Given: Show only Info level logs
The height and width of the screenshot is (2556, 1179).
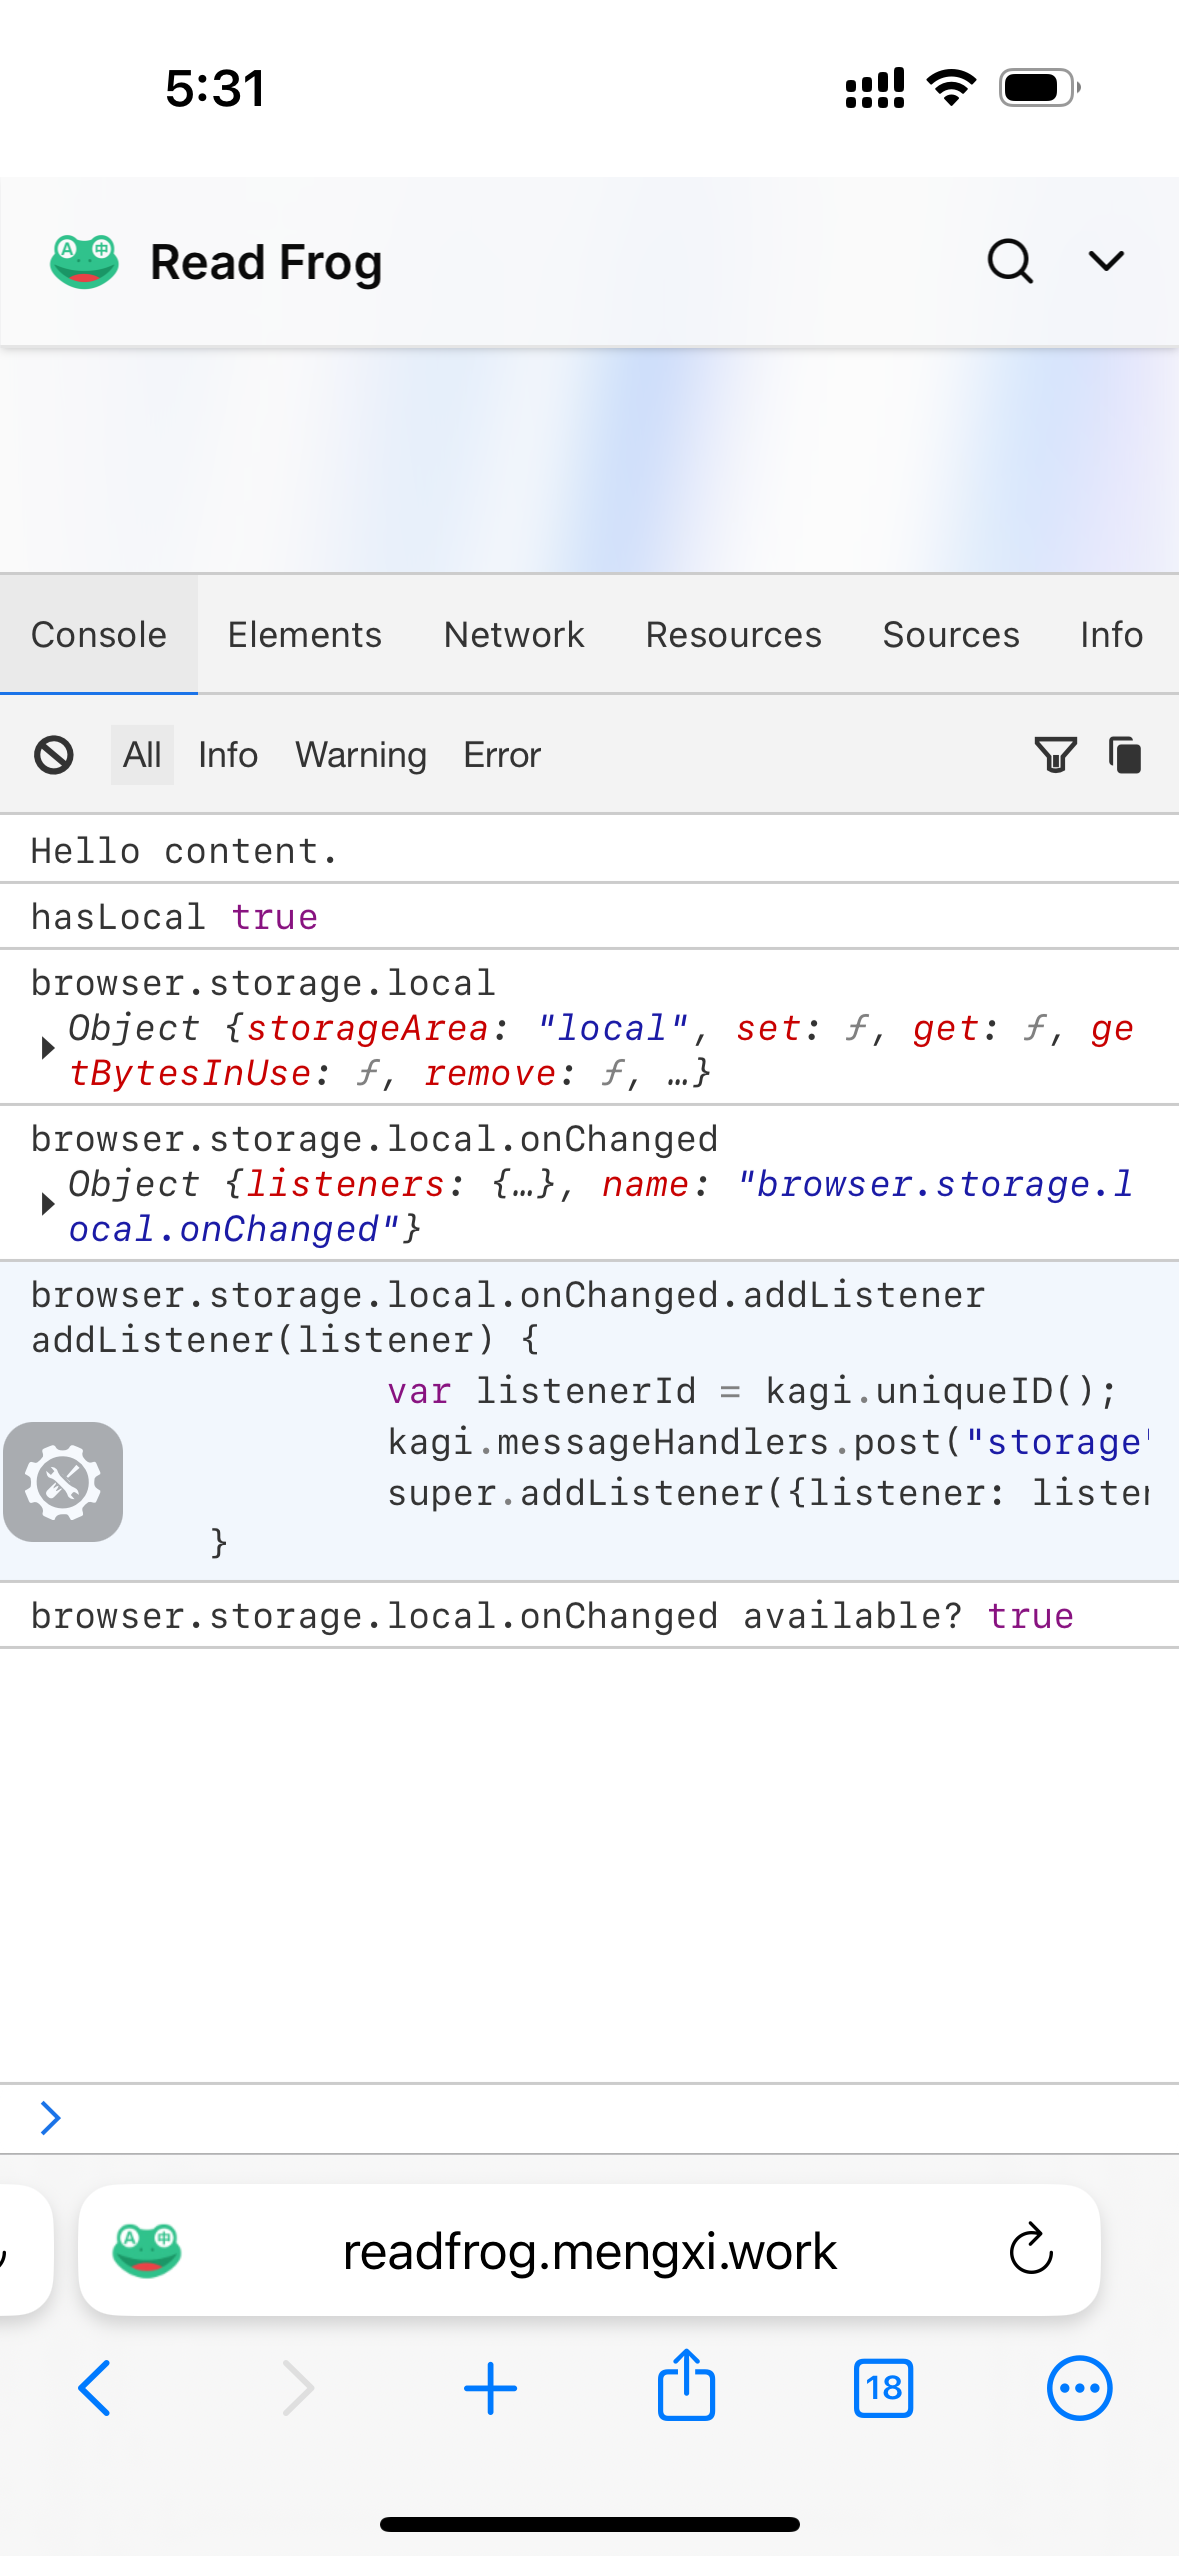Looking at the screenshot, I should point(228,755).
